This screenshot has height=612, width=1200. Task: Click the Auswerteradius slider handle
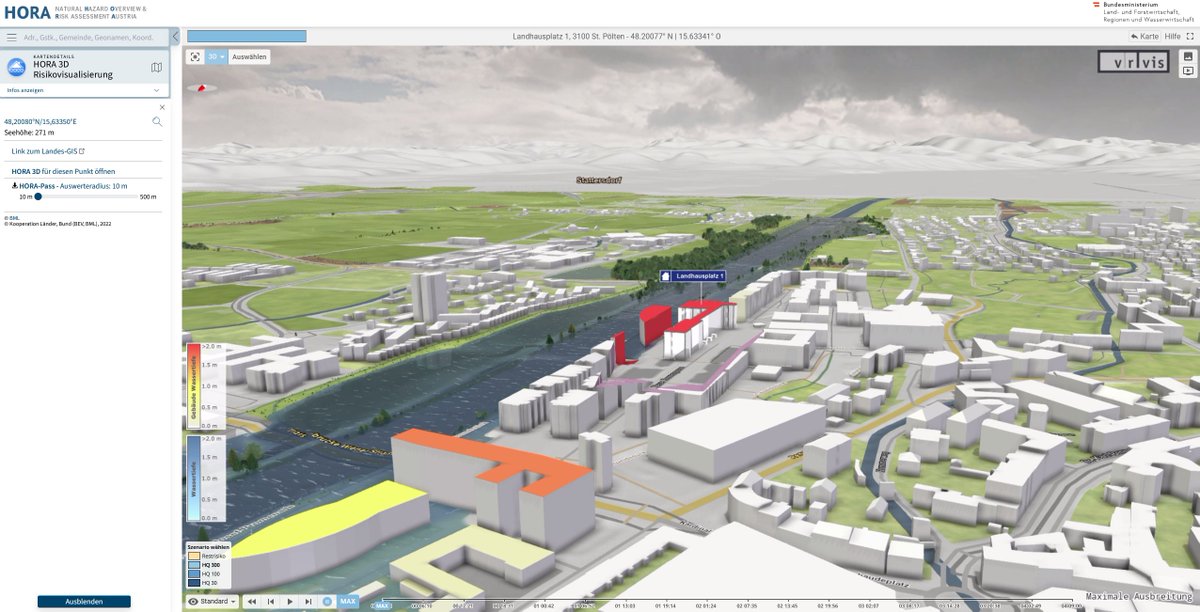(x=38, y=197)
